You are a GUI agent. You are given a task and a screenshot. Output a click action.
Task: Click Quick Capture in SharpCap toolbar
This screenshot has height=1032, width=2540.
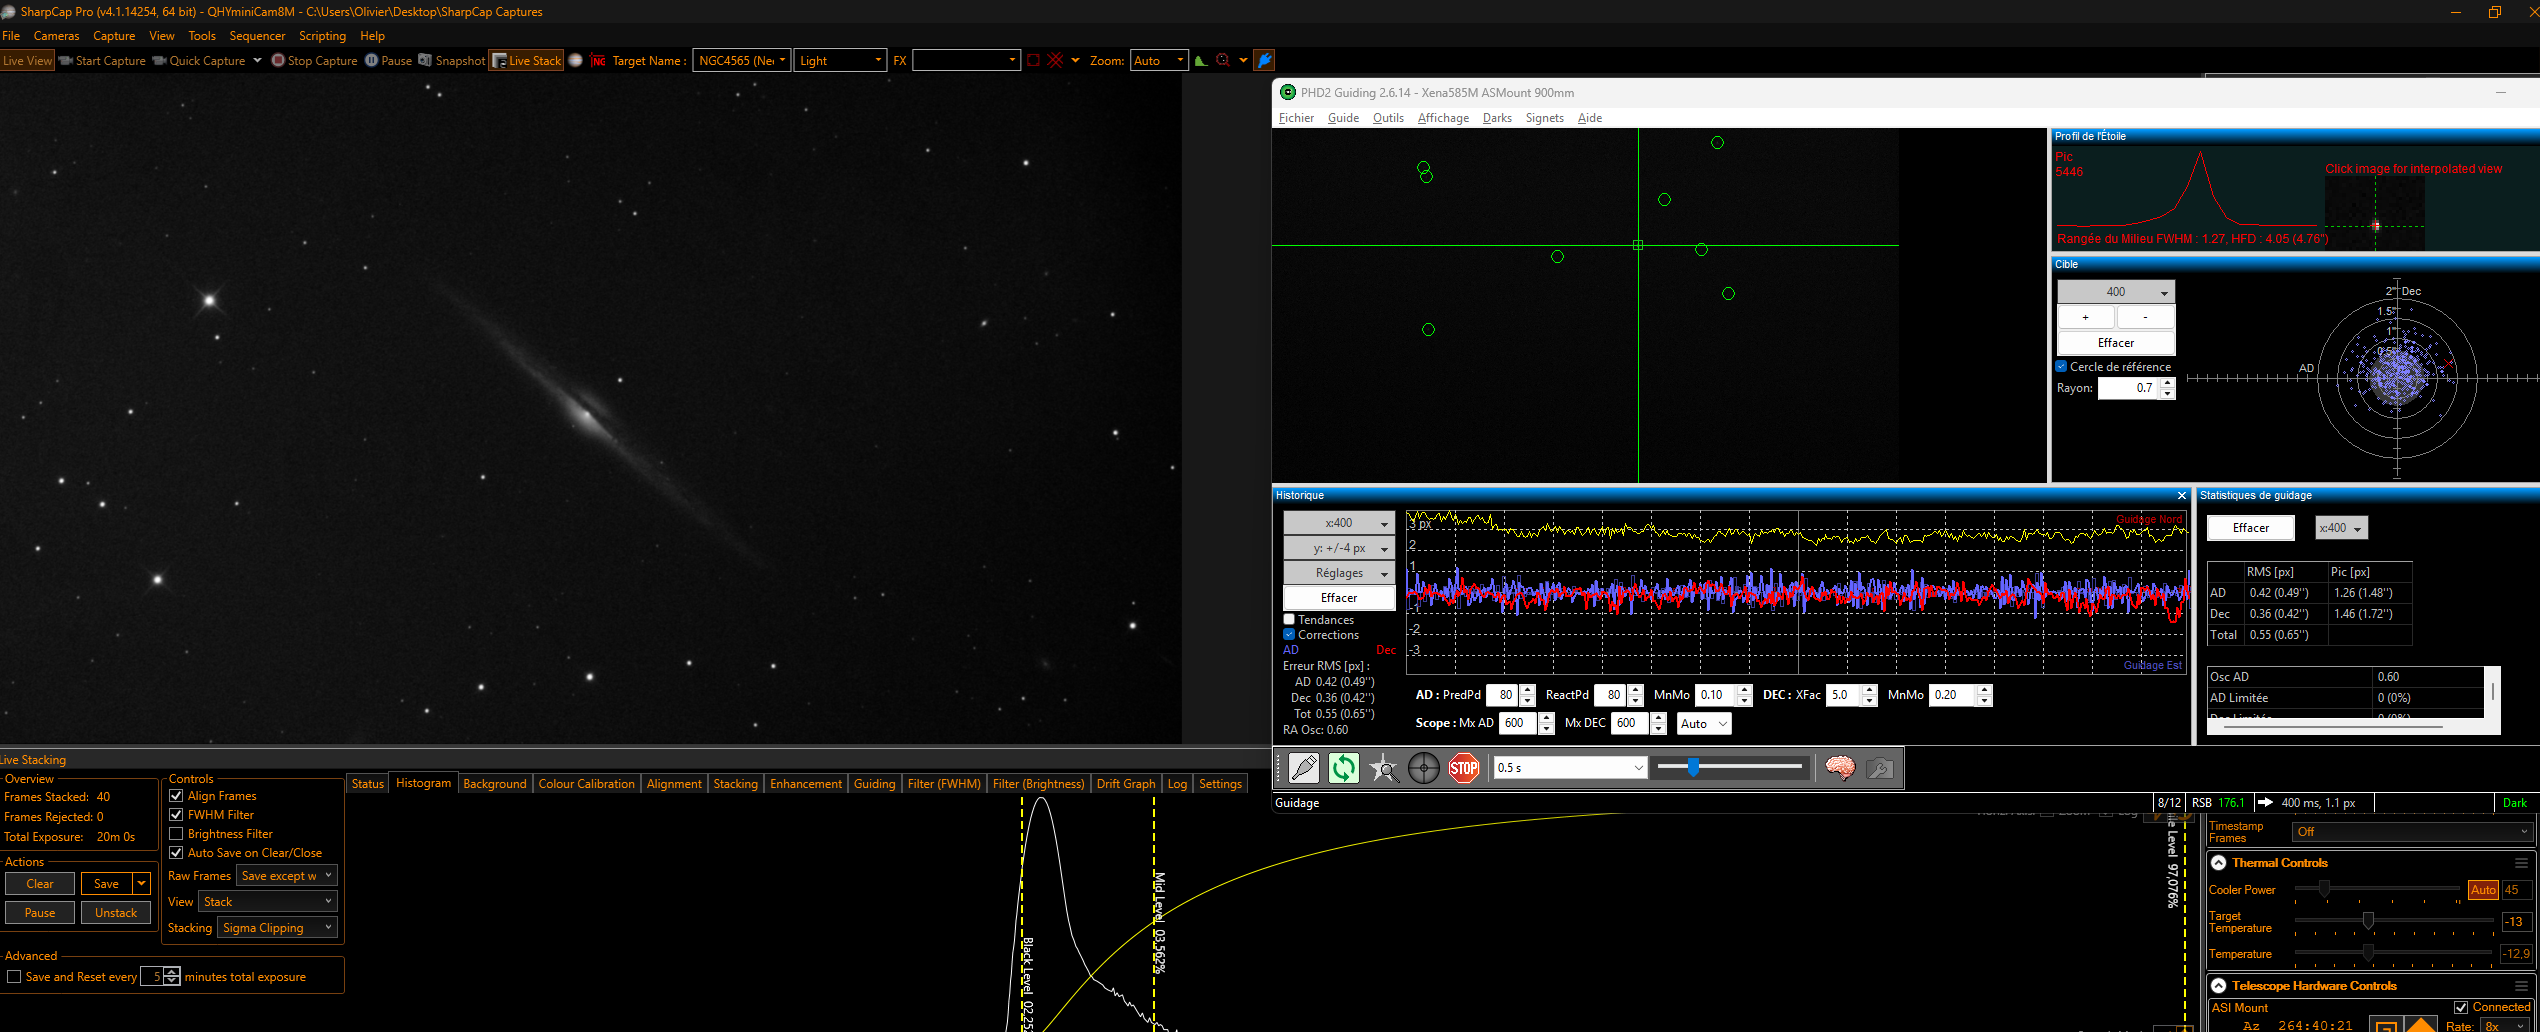(x=199, y=60)
